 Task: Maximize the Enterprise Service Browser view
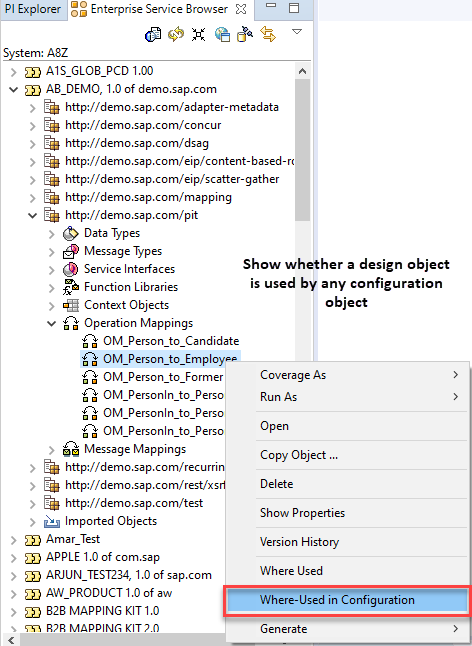coord(294,8)
